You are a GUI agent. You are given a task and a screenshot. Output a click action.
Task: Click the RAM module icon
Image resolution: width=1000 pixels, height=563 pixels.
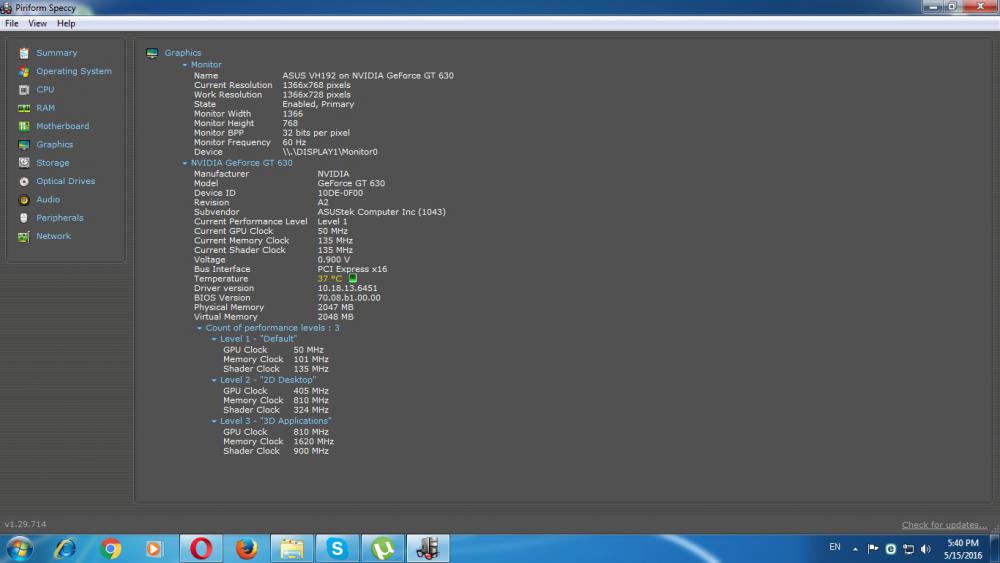pos(24,108)
